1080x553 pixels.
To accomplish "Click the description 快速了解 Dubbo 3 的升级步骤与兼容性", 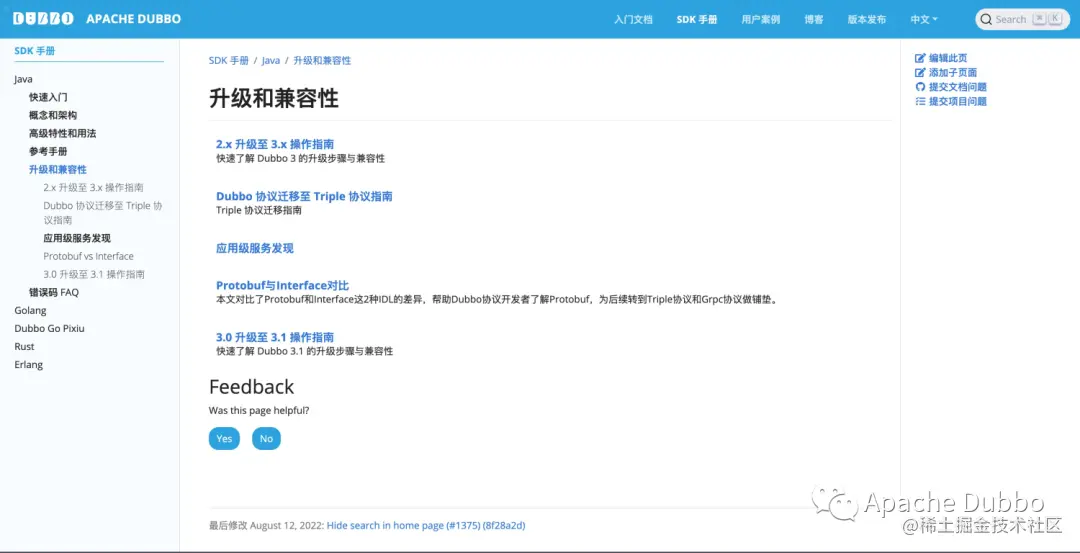I will [x=300, y=158].
